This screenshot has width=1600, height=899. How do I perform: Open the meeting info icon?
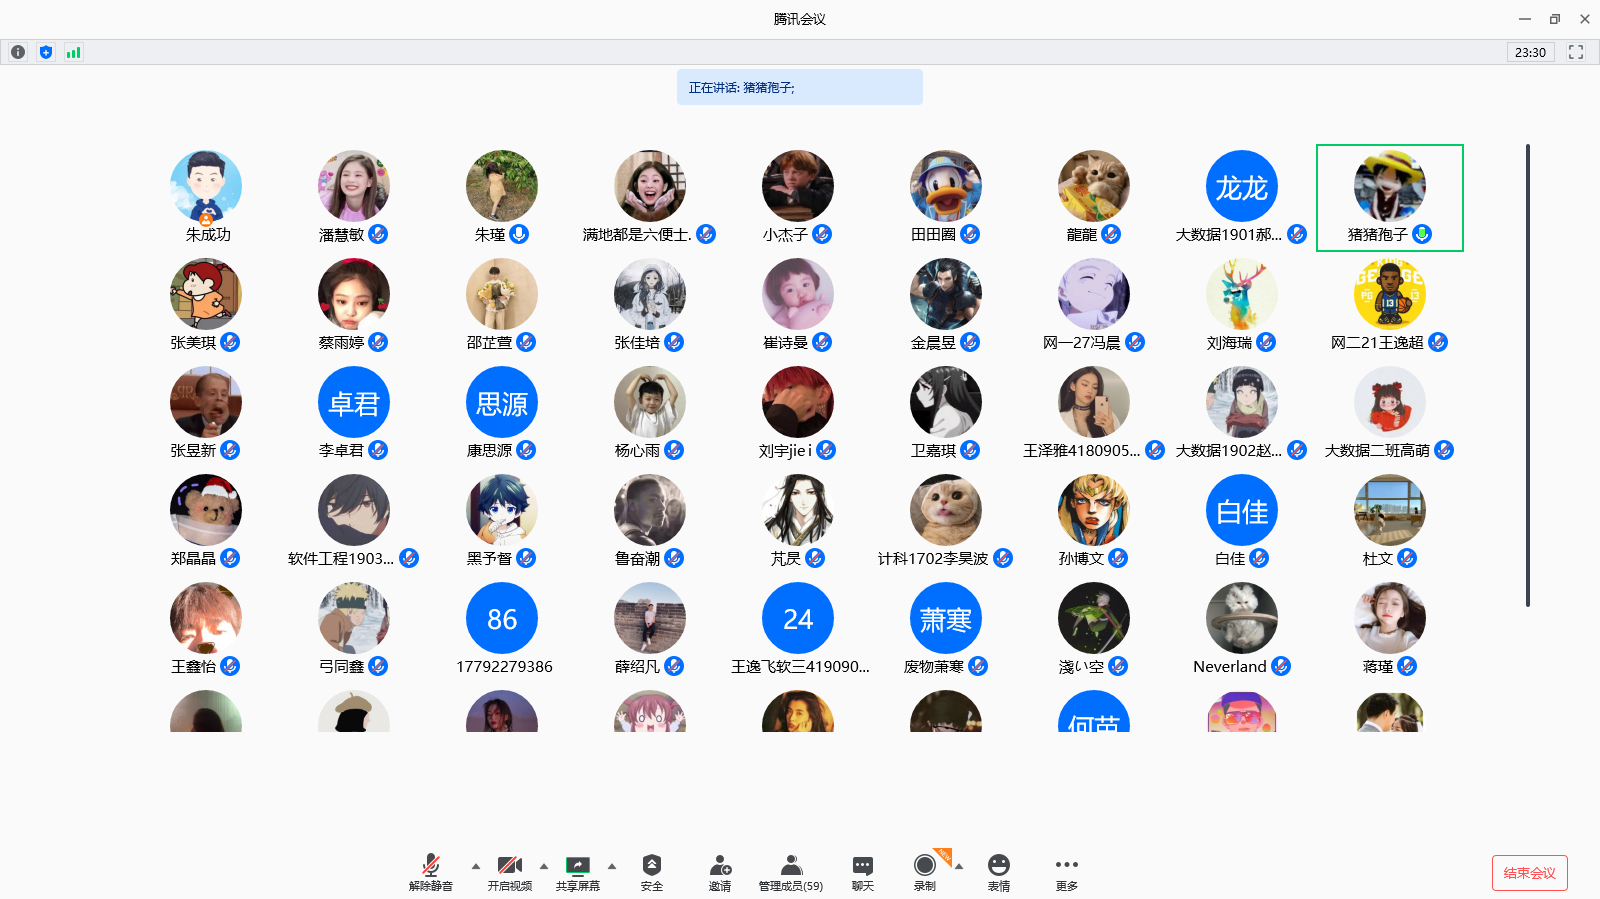coord(18,52)
